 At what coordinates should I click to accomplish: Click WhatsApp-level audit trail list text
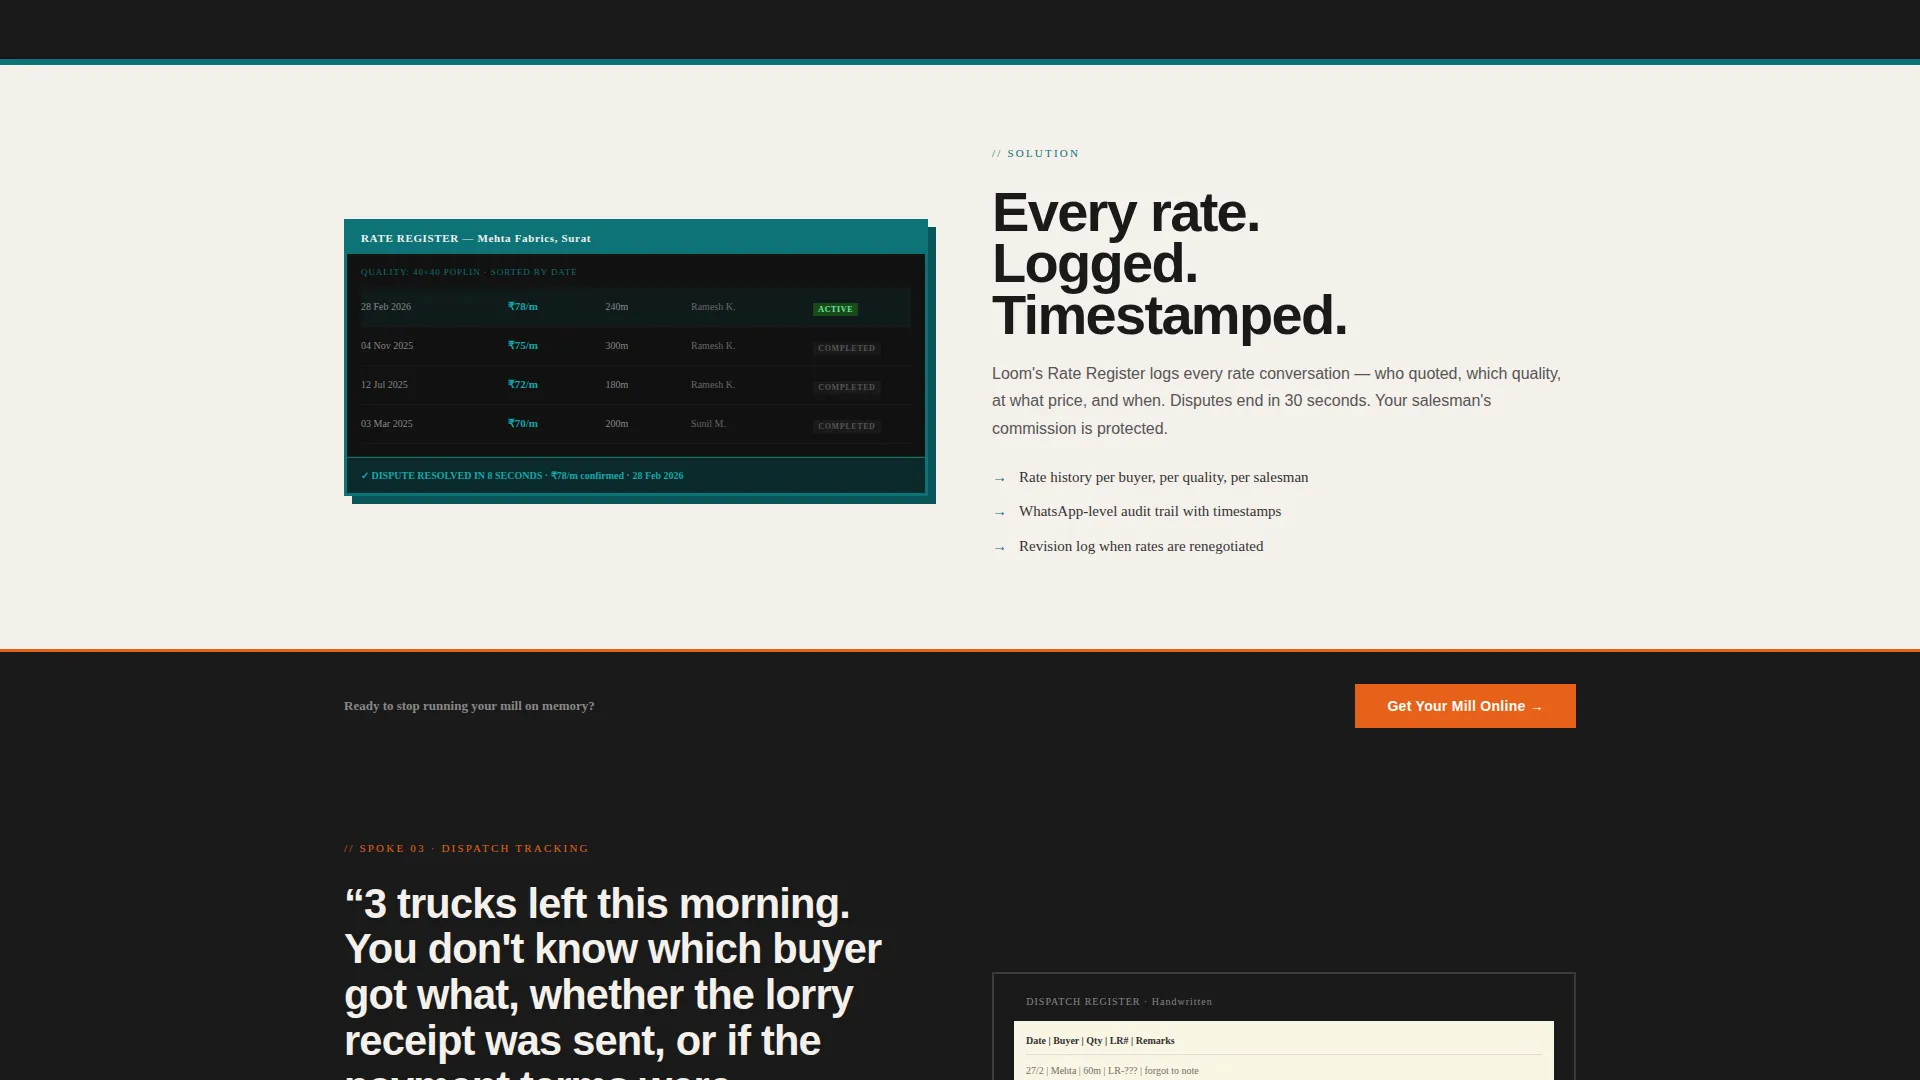pyautogui.click(x=1150, y=511)
